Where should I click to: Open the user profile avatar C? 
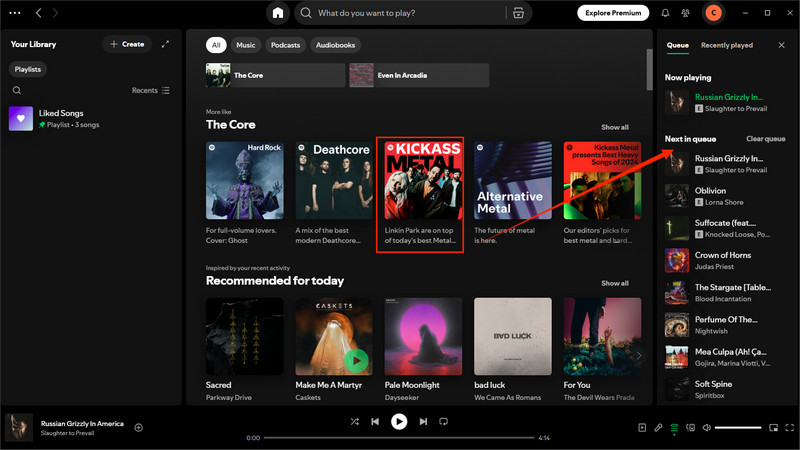tap(713, 13)
